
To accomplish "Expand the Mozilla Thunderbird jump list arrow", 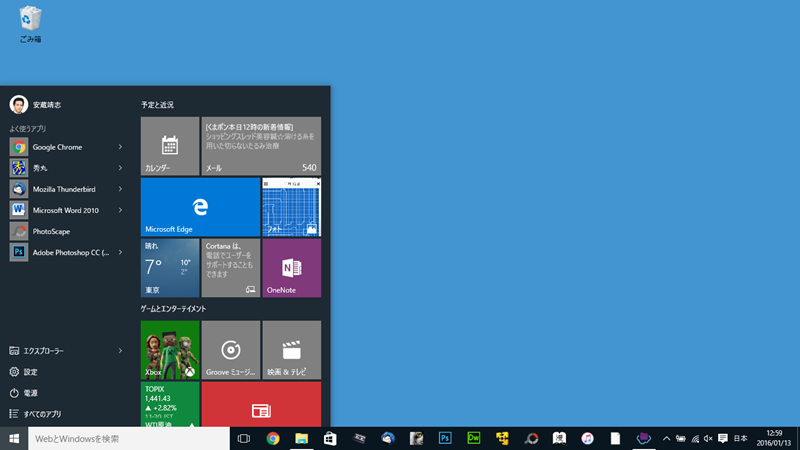I will 120,189.
